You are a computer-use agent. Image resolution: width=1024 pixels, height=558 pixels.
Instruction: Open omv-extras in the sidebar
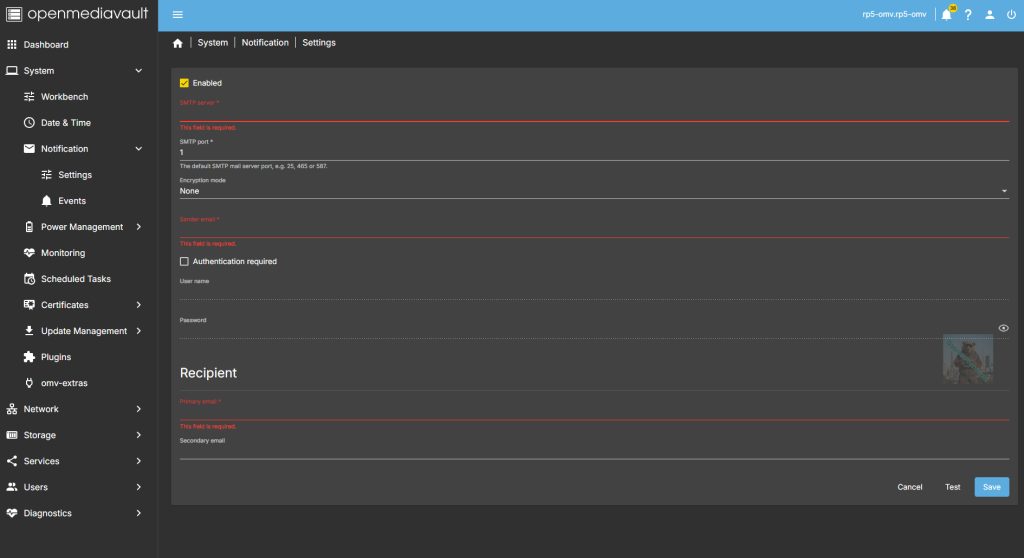point(64,383)
